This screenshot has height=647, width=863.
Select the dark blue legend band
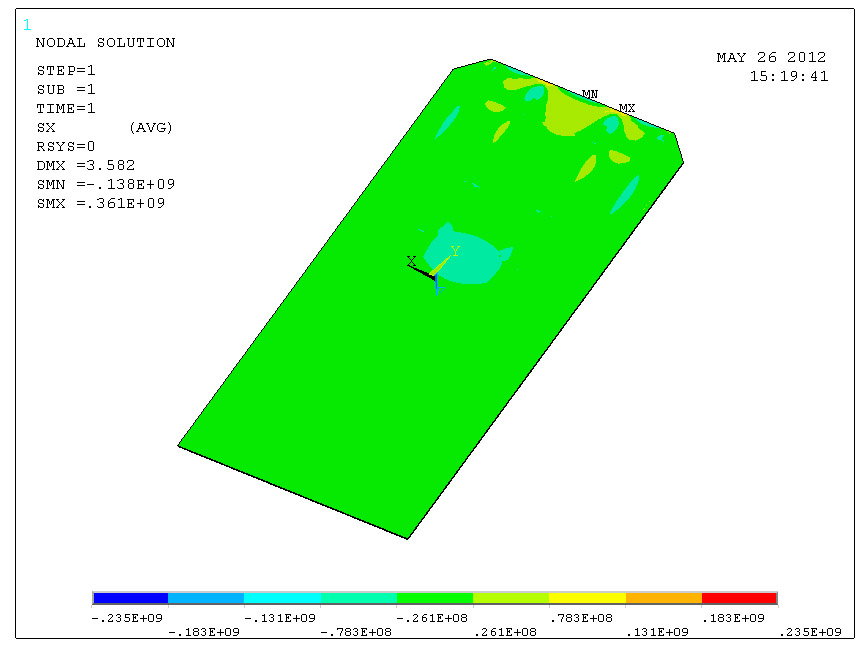[130, 598]
